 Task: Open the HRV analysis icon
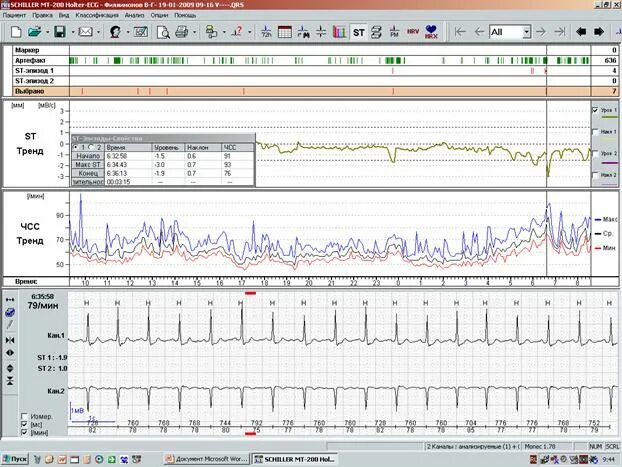pyautogui.click(x=413, y=31)
